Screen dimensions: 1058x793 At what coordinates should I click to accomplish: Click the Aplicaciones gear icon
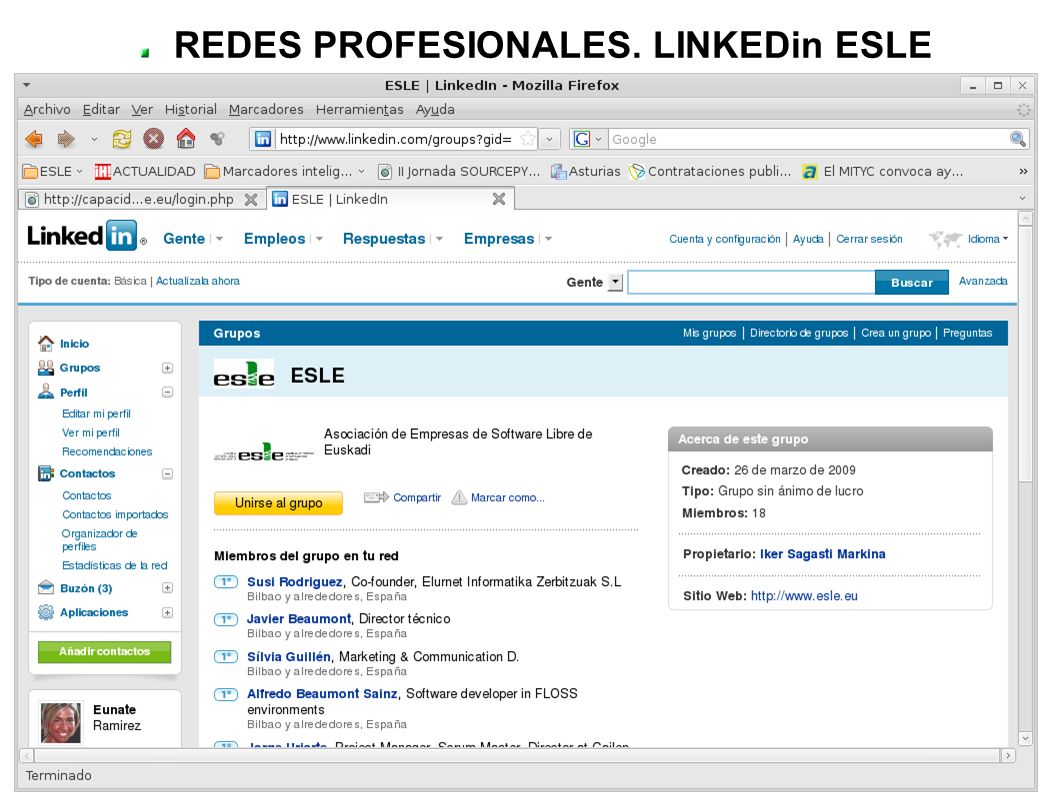46,612
